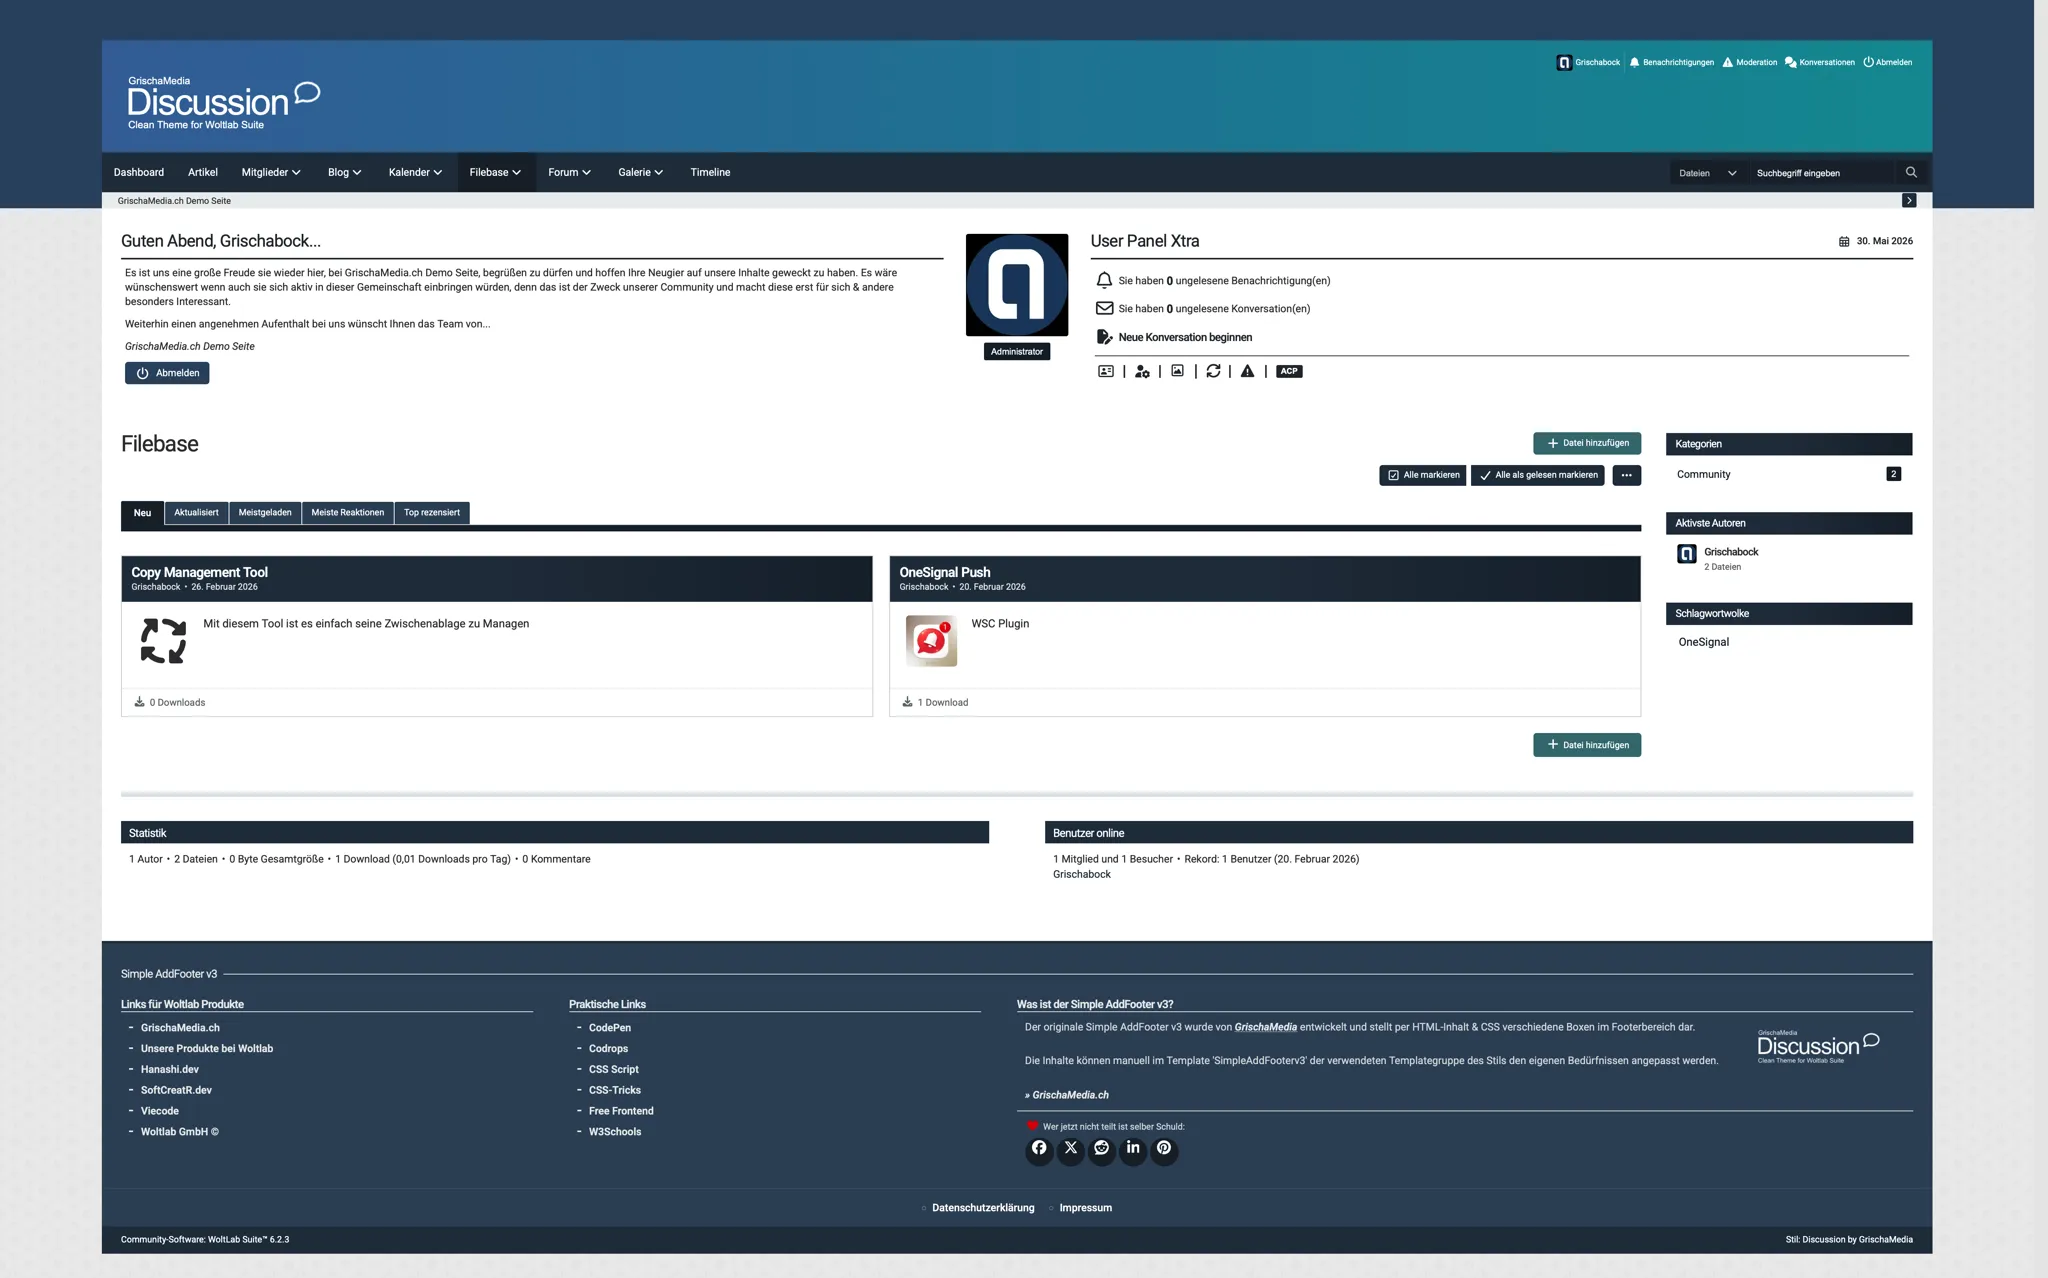
Task: Click the GrischaMedia Discussion header logo
Action: [x=223, y=104]
